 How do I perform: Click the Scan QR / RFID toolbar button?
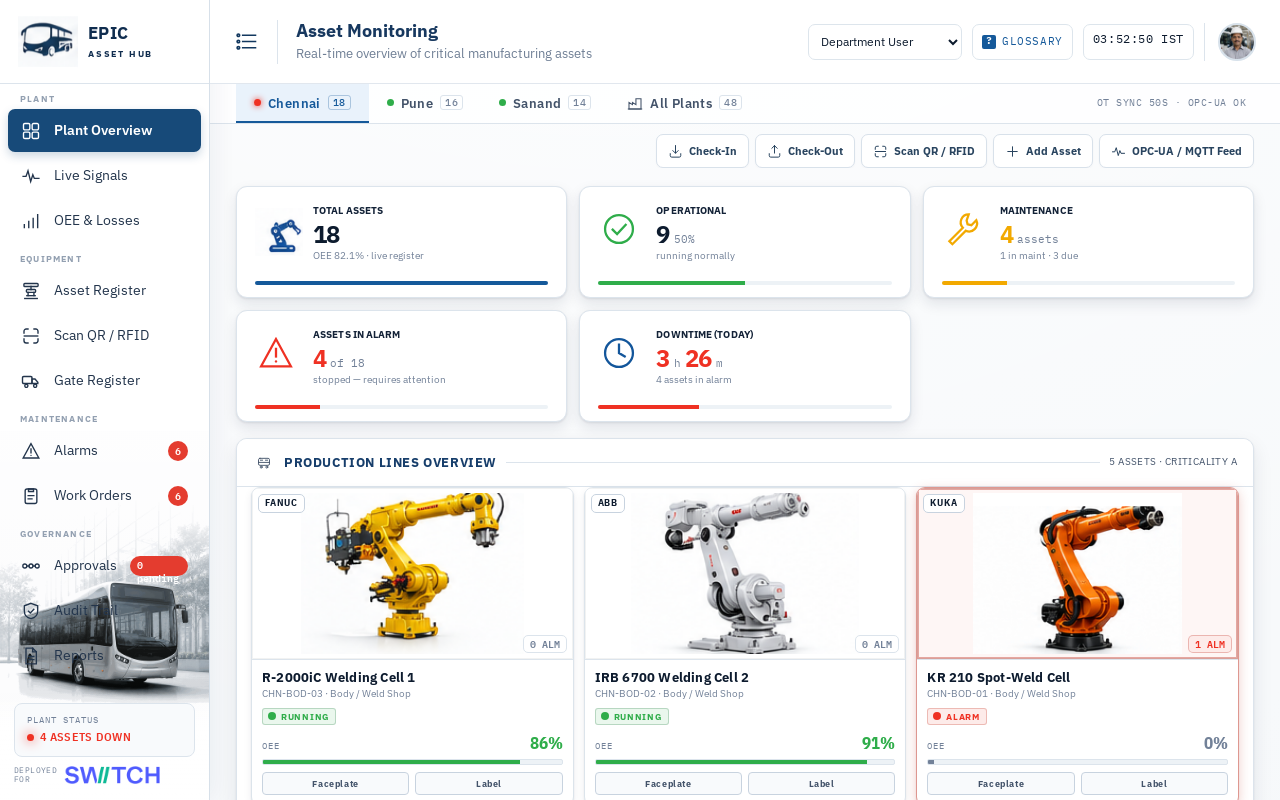pos(924,151)
